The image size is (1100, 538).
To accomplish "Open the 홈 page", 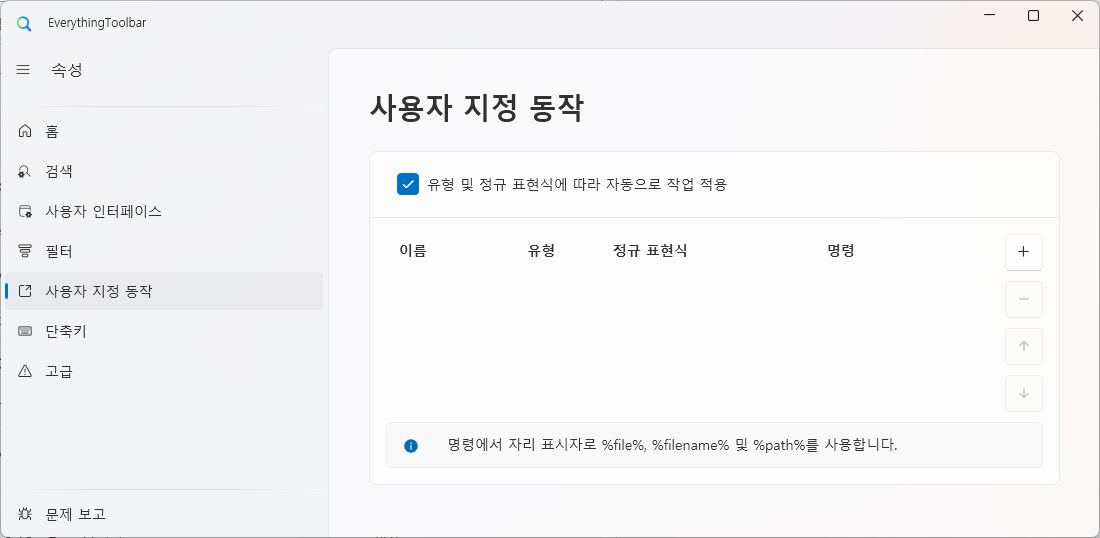I will pos(164,131).
